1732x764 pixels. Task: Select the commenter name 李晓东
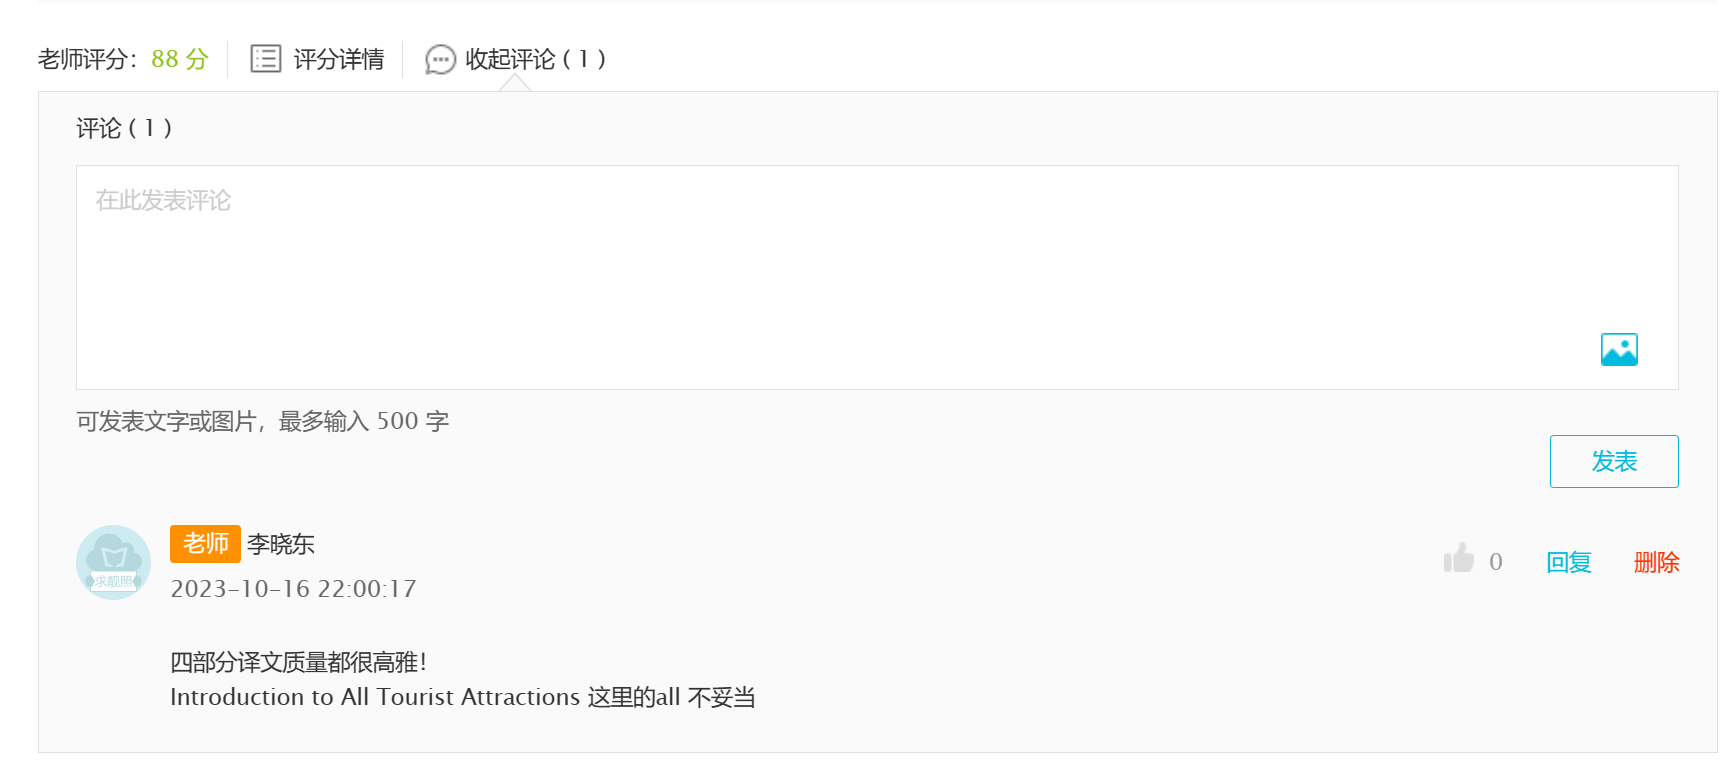click(x=281, y=544)
